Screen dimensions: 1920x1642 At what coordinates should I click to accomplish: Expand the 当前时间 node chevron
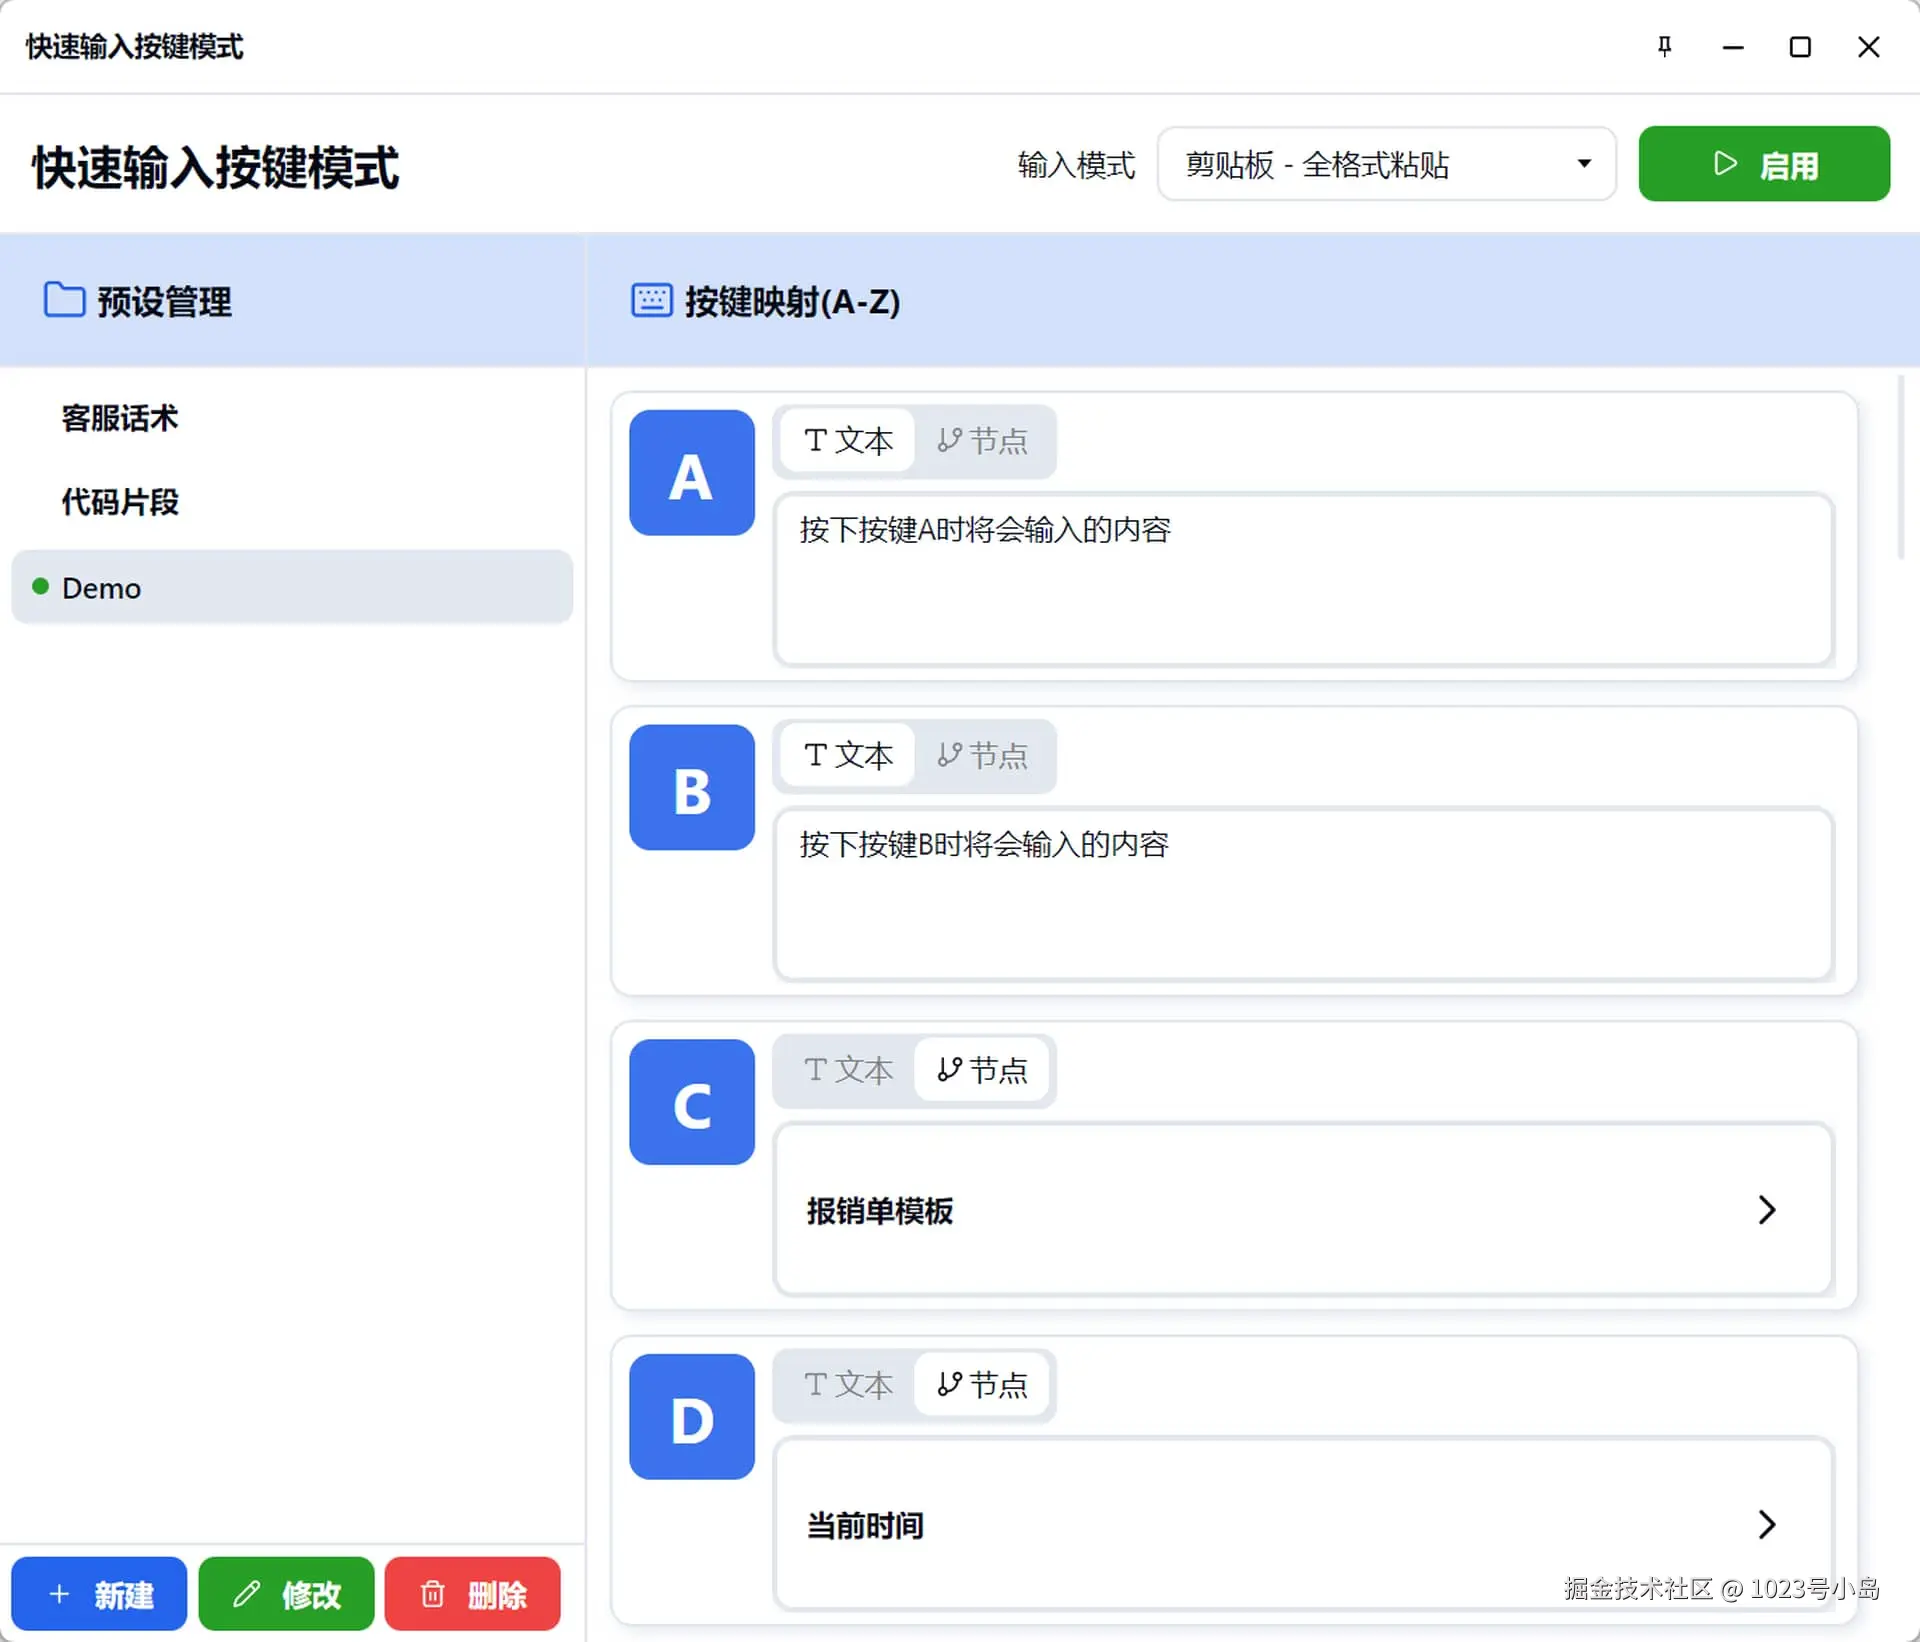tap(1766, 1525)
